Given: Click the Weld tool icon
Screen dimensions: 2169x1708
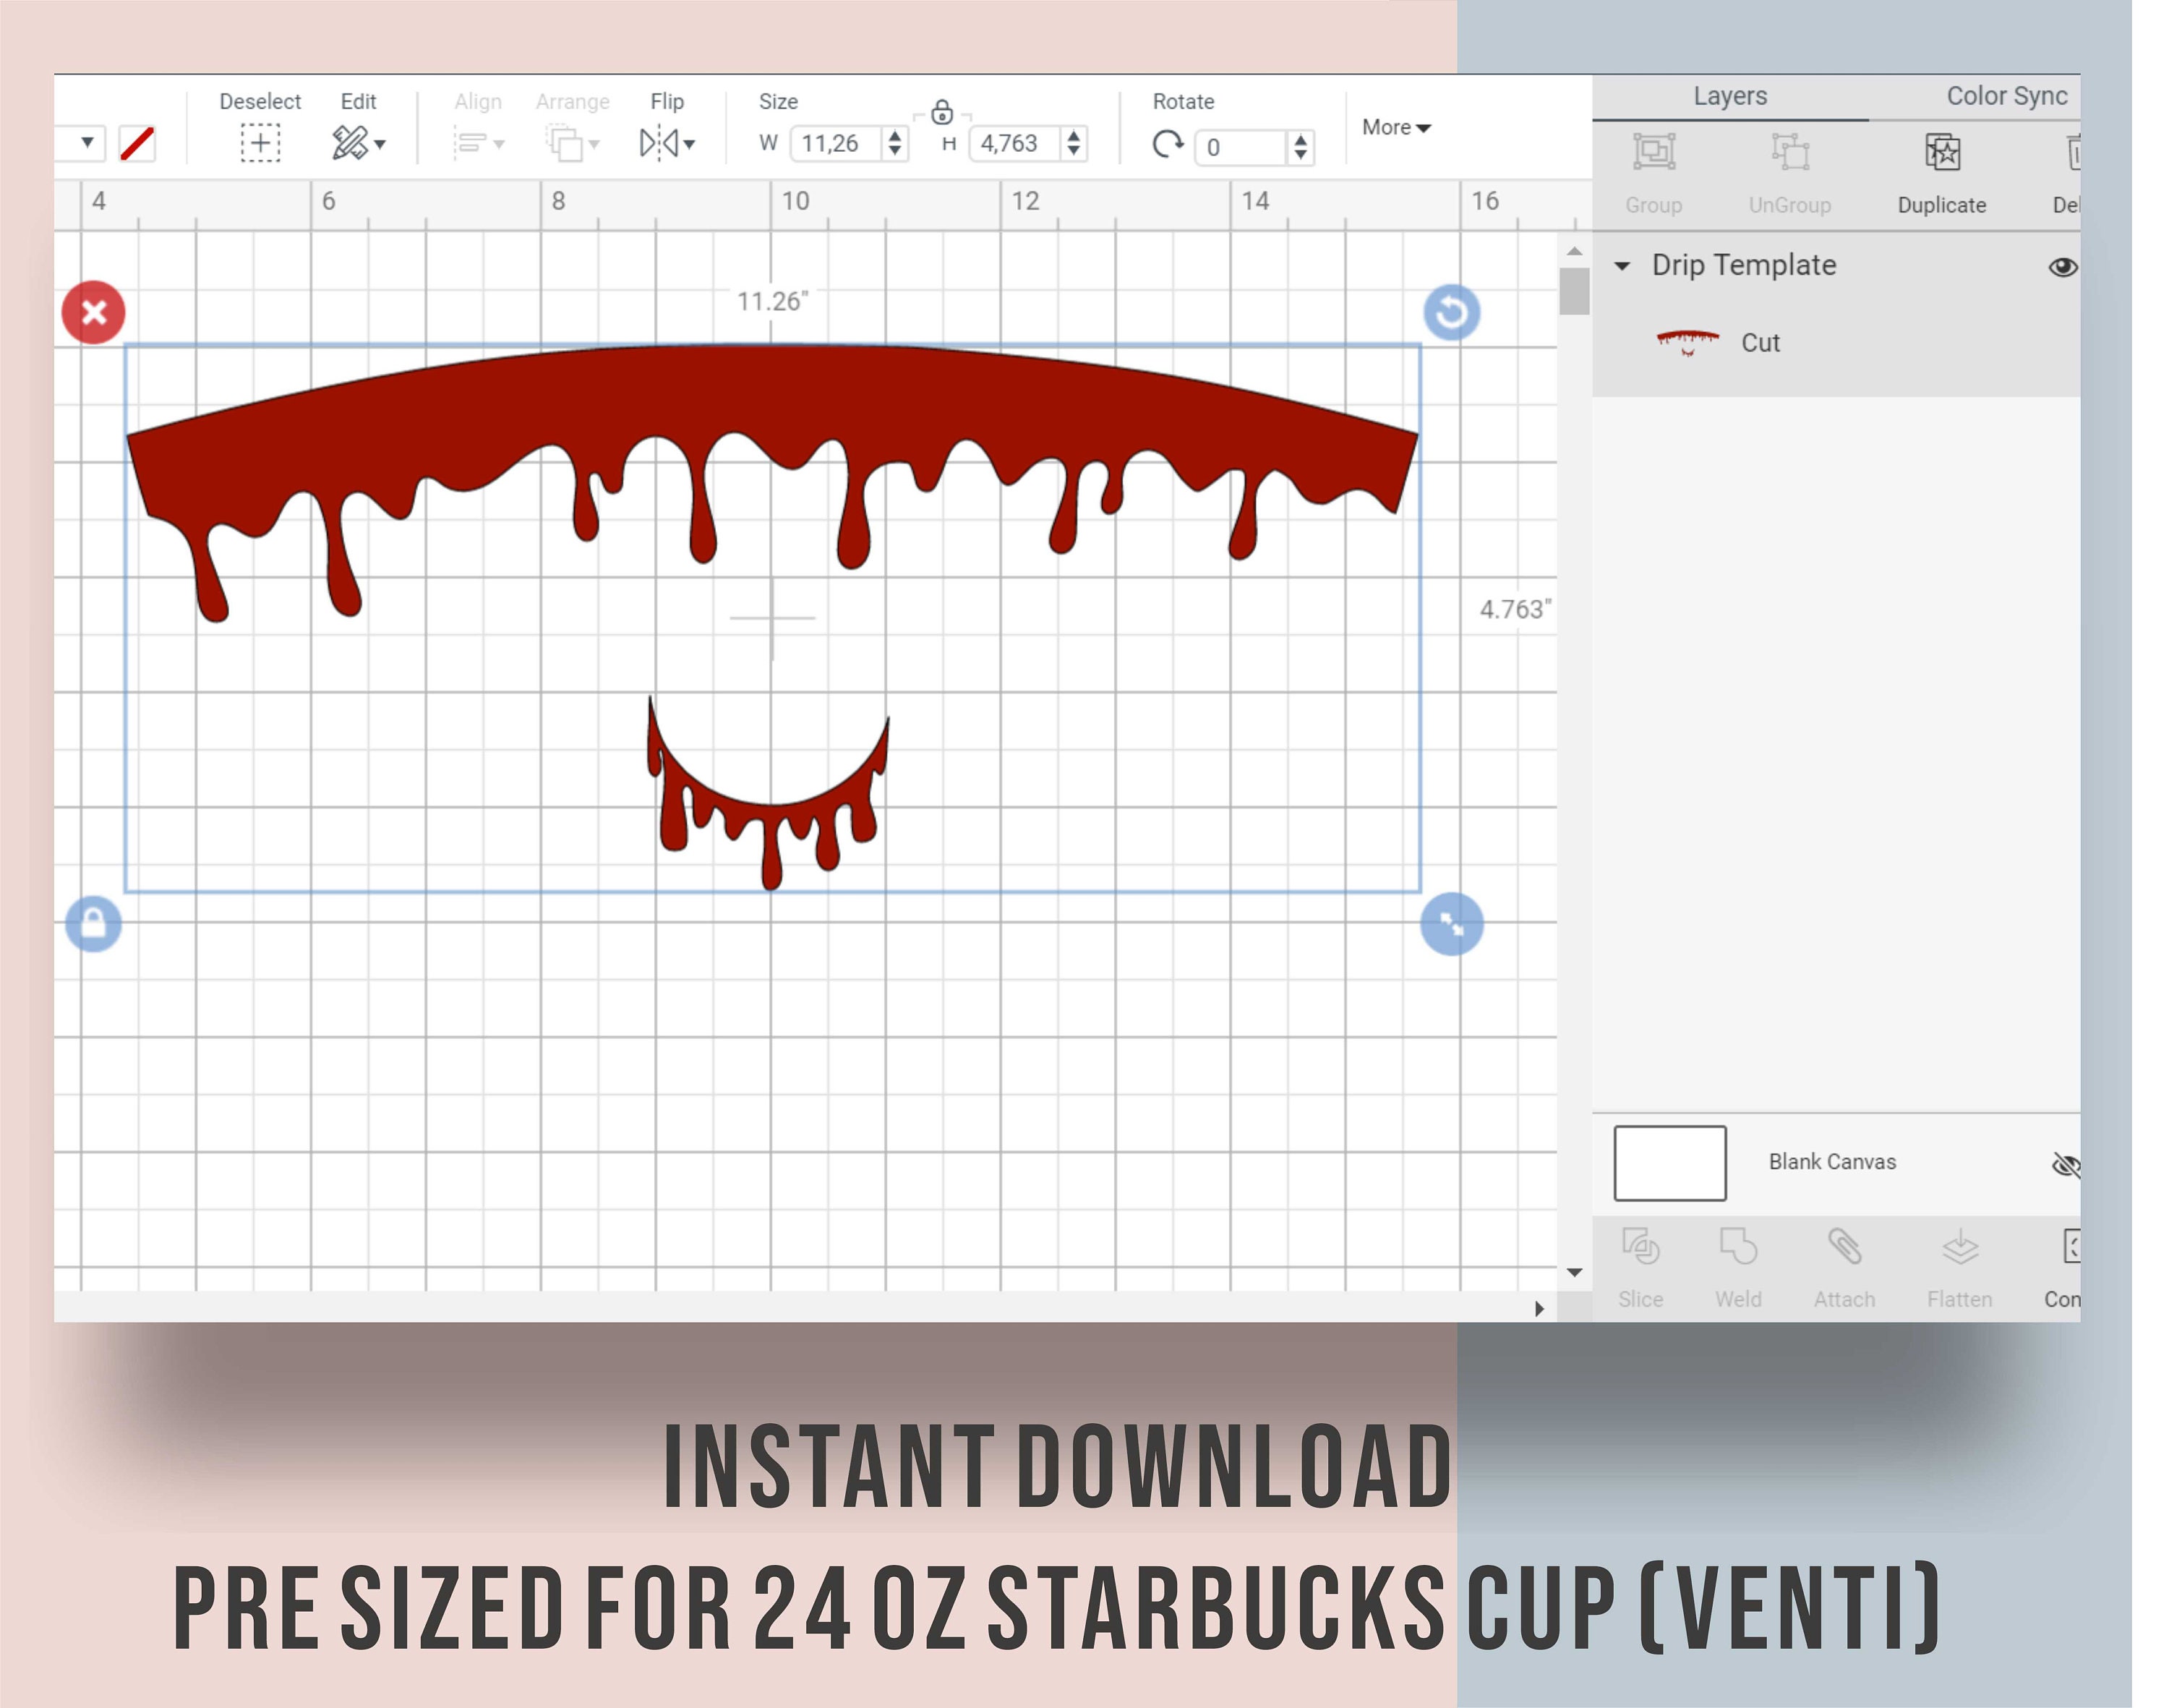Looking at the screenshot, I should [1738, 1247].
